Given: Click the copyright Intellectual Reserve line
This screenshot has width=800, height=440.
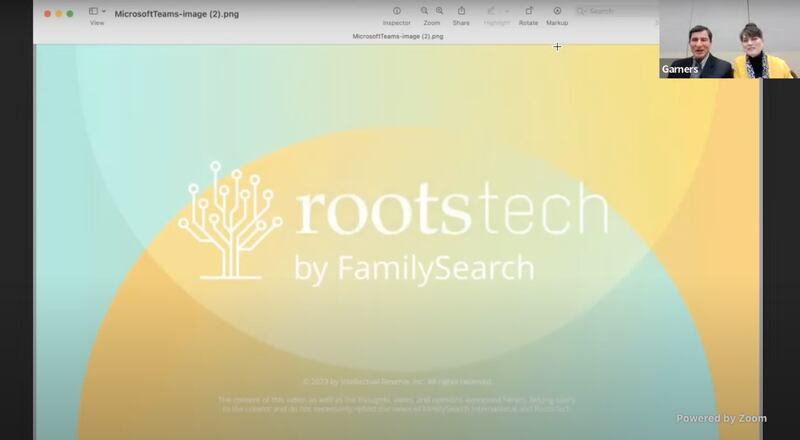Looking at the screenshot, I should 397,381.
